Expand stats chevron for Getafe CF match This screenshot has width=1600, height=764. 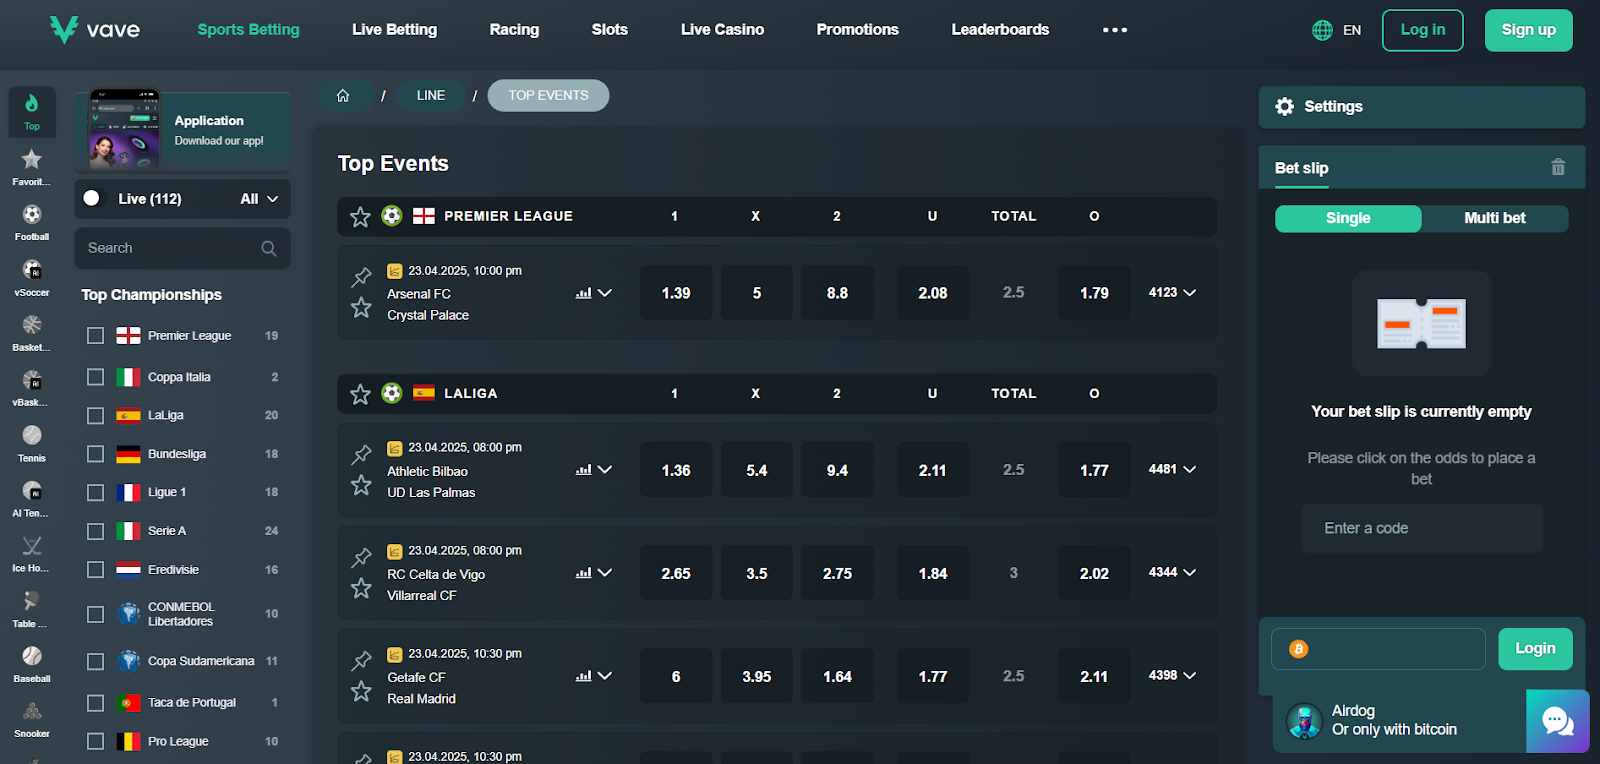coord(604,676)
